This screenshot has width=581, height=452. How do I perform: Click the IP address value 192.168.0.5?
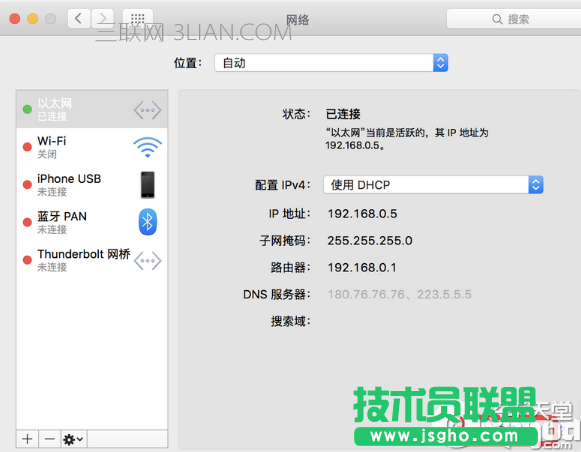coord(362,214)
